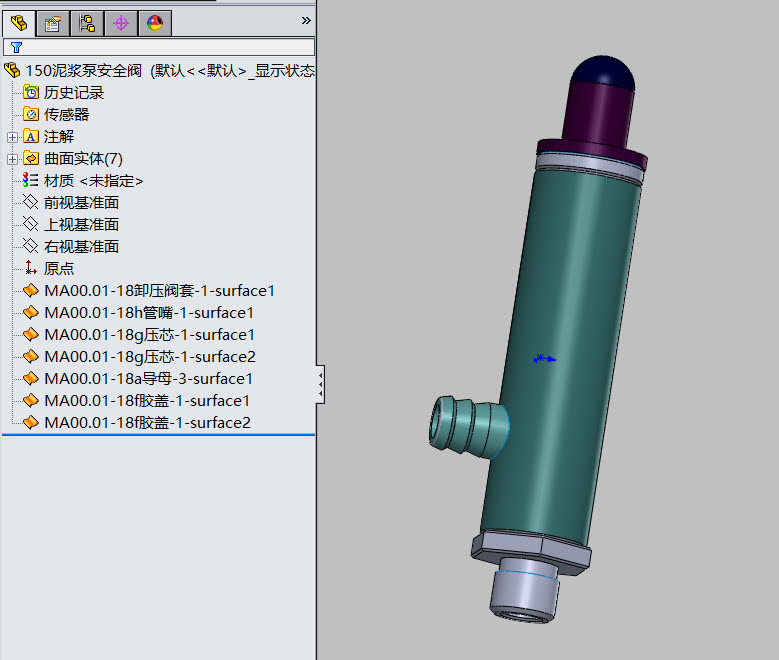Screen dimensions: 779x660
Task: Click the 原点 origin icon
Action: 31,269
